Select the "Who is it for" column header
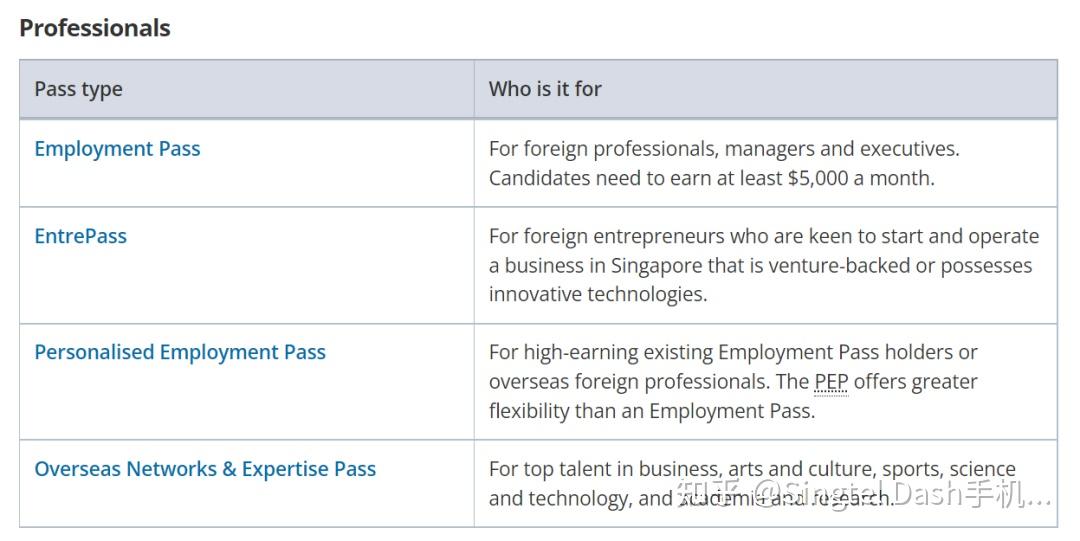1080x541 pixels. tap(545, 89)
